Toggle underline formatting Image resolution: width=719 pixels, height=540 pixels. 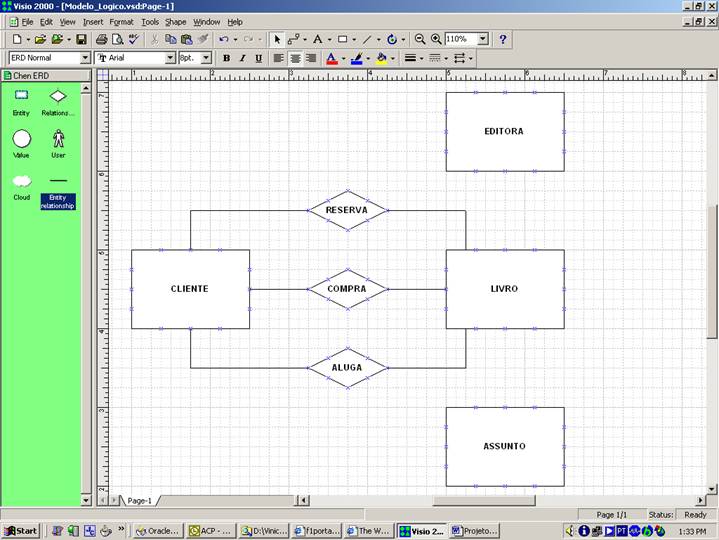coord(259,58)
